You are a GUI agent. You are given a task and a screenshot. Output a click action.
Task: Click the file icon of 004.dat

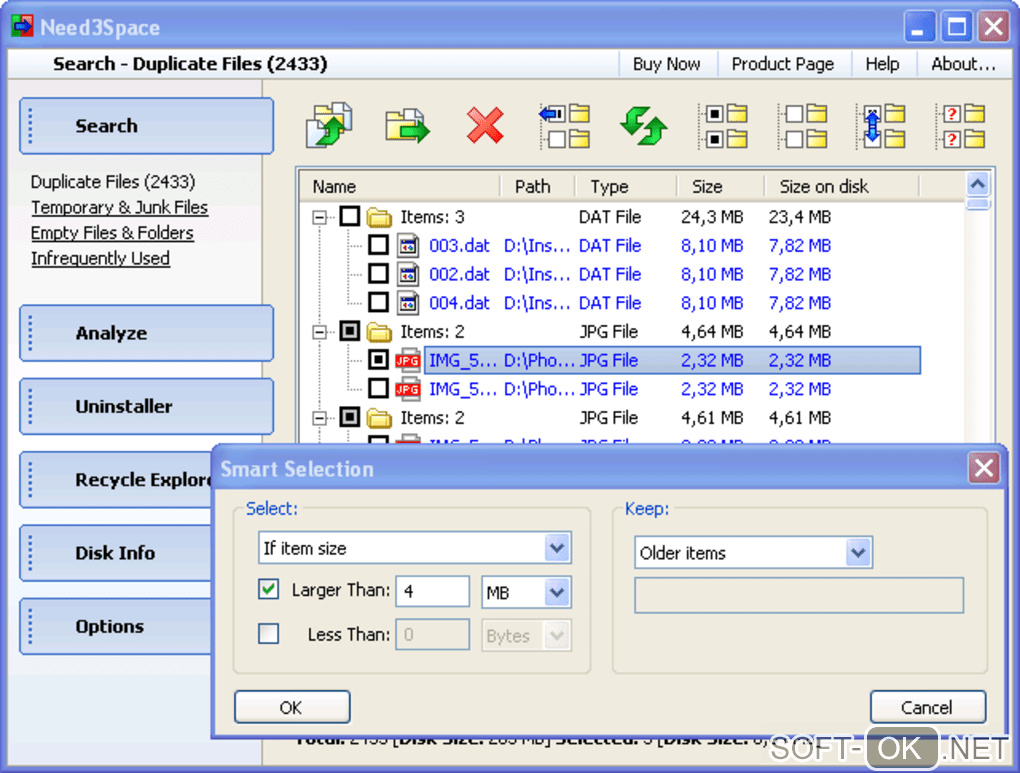click(x=408, y=303)
